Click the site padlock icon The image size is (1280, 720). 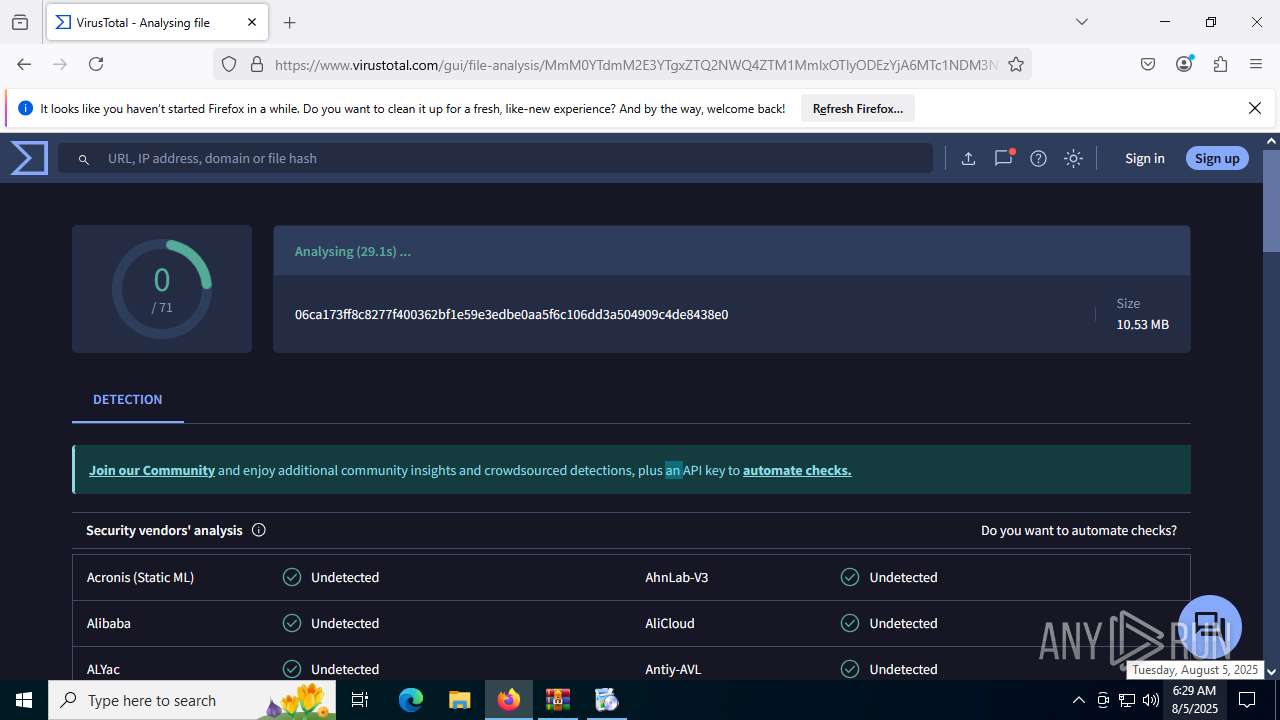point(257,64)
